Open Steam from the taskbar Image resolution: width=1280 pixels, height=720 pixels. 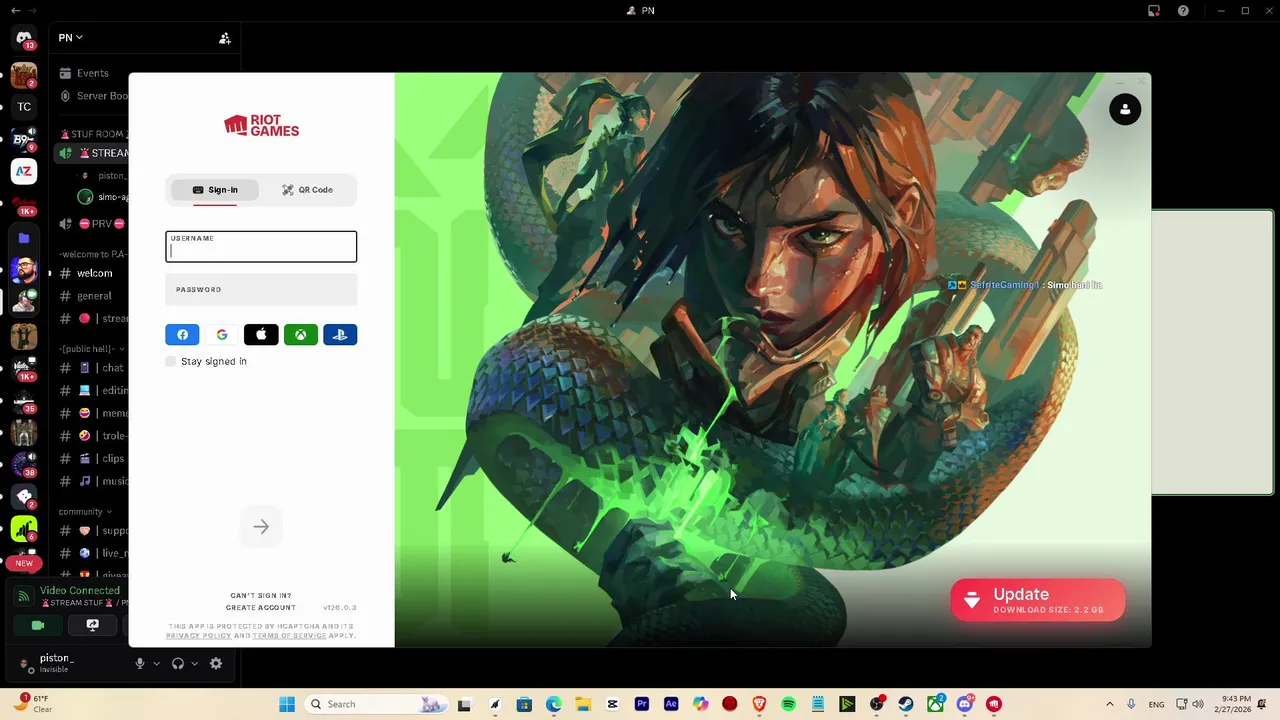click(x=906, y=704)
